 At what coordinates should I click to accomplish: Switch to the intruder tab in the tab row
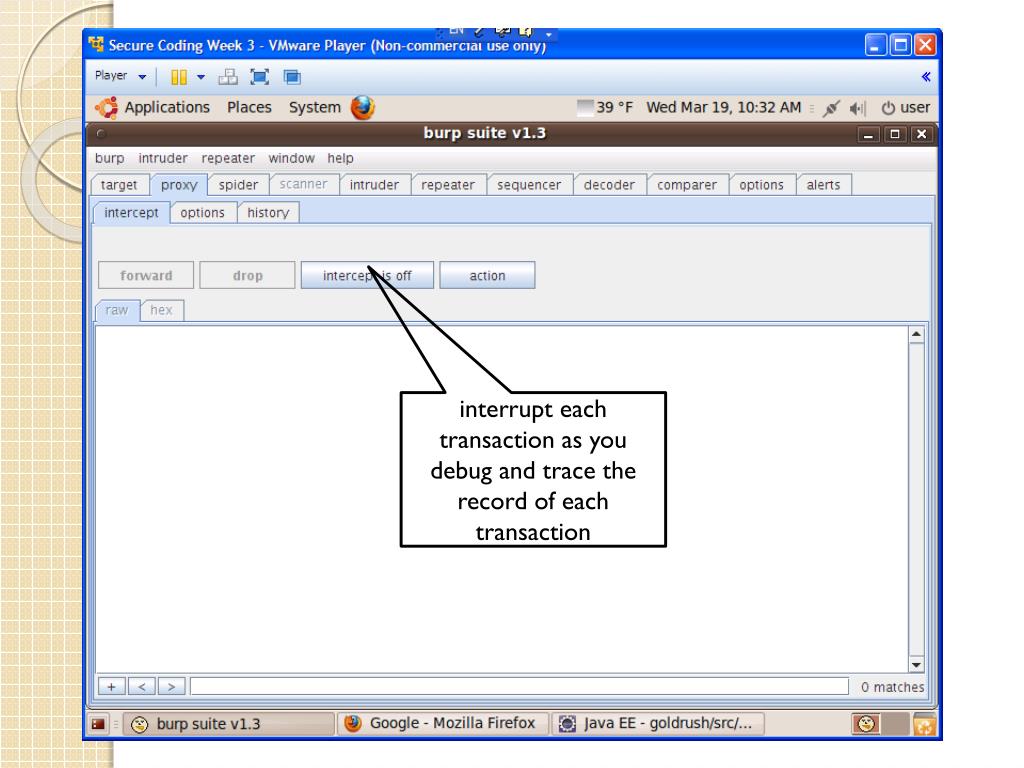pos(374,185)
